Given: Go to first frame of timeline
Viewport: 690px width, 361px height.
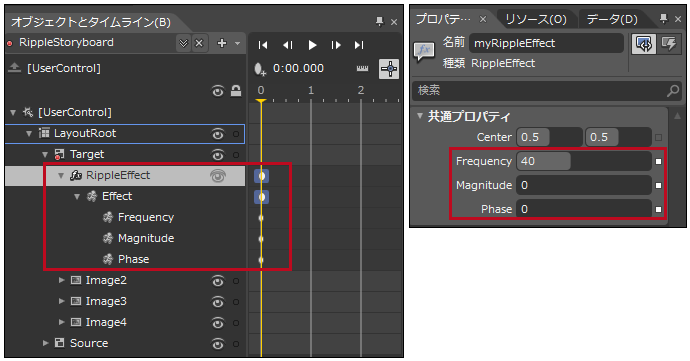Looking at the screenshot, I should pos(263,45).
